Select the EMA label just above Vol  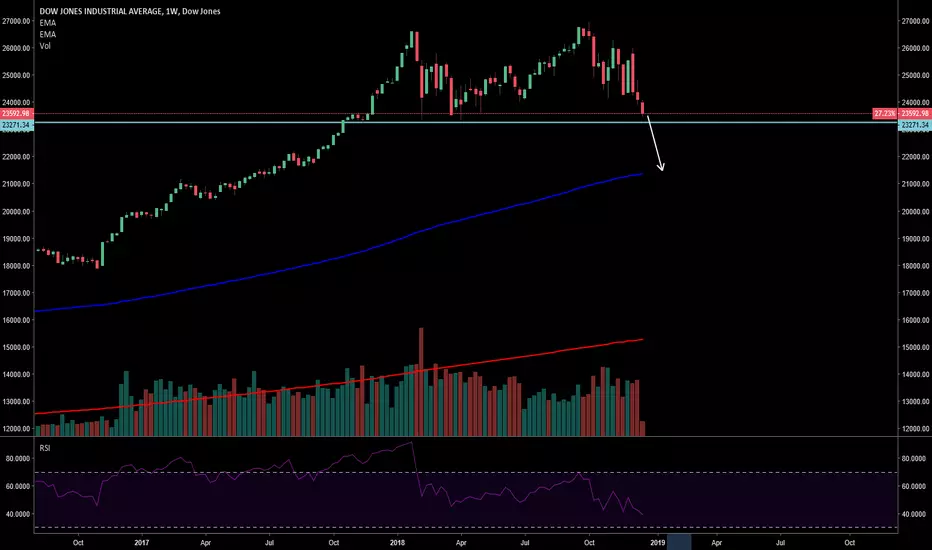point(48,34)
